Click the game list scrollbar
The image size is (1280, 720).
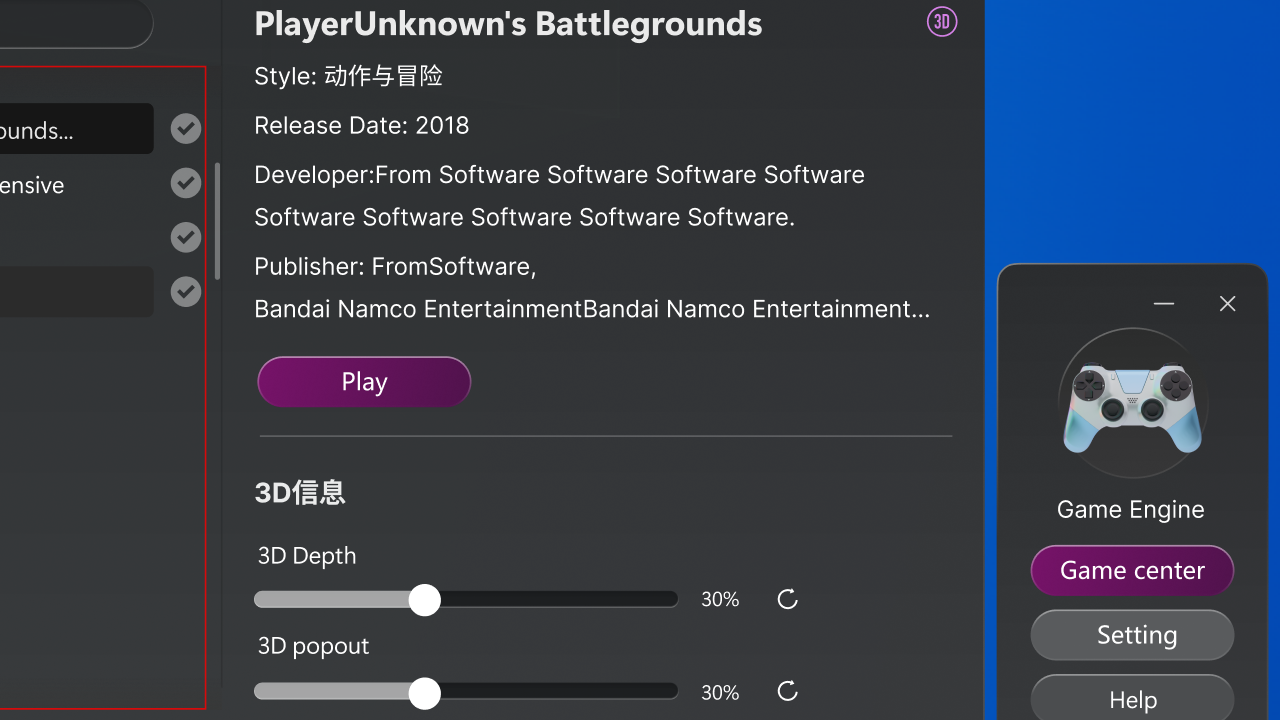tap(217, 221)
